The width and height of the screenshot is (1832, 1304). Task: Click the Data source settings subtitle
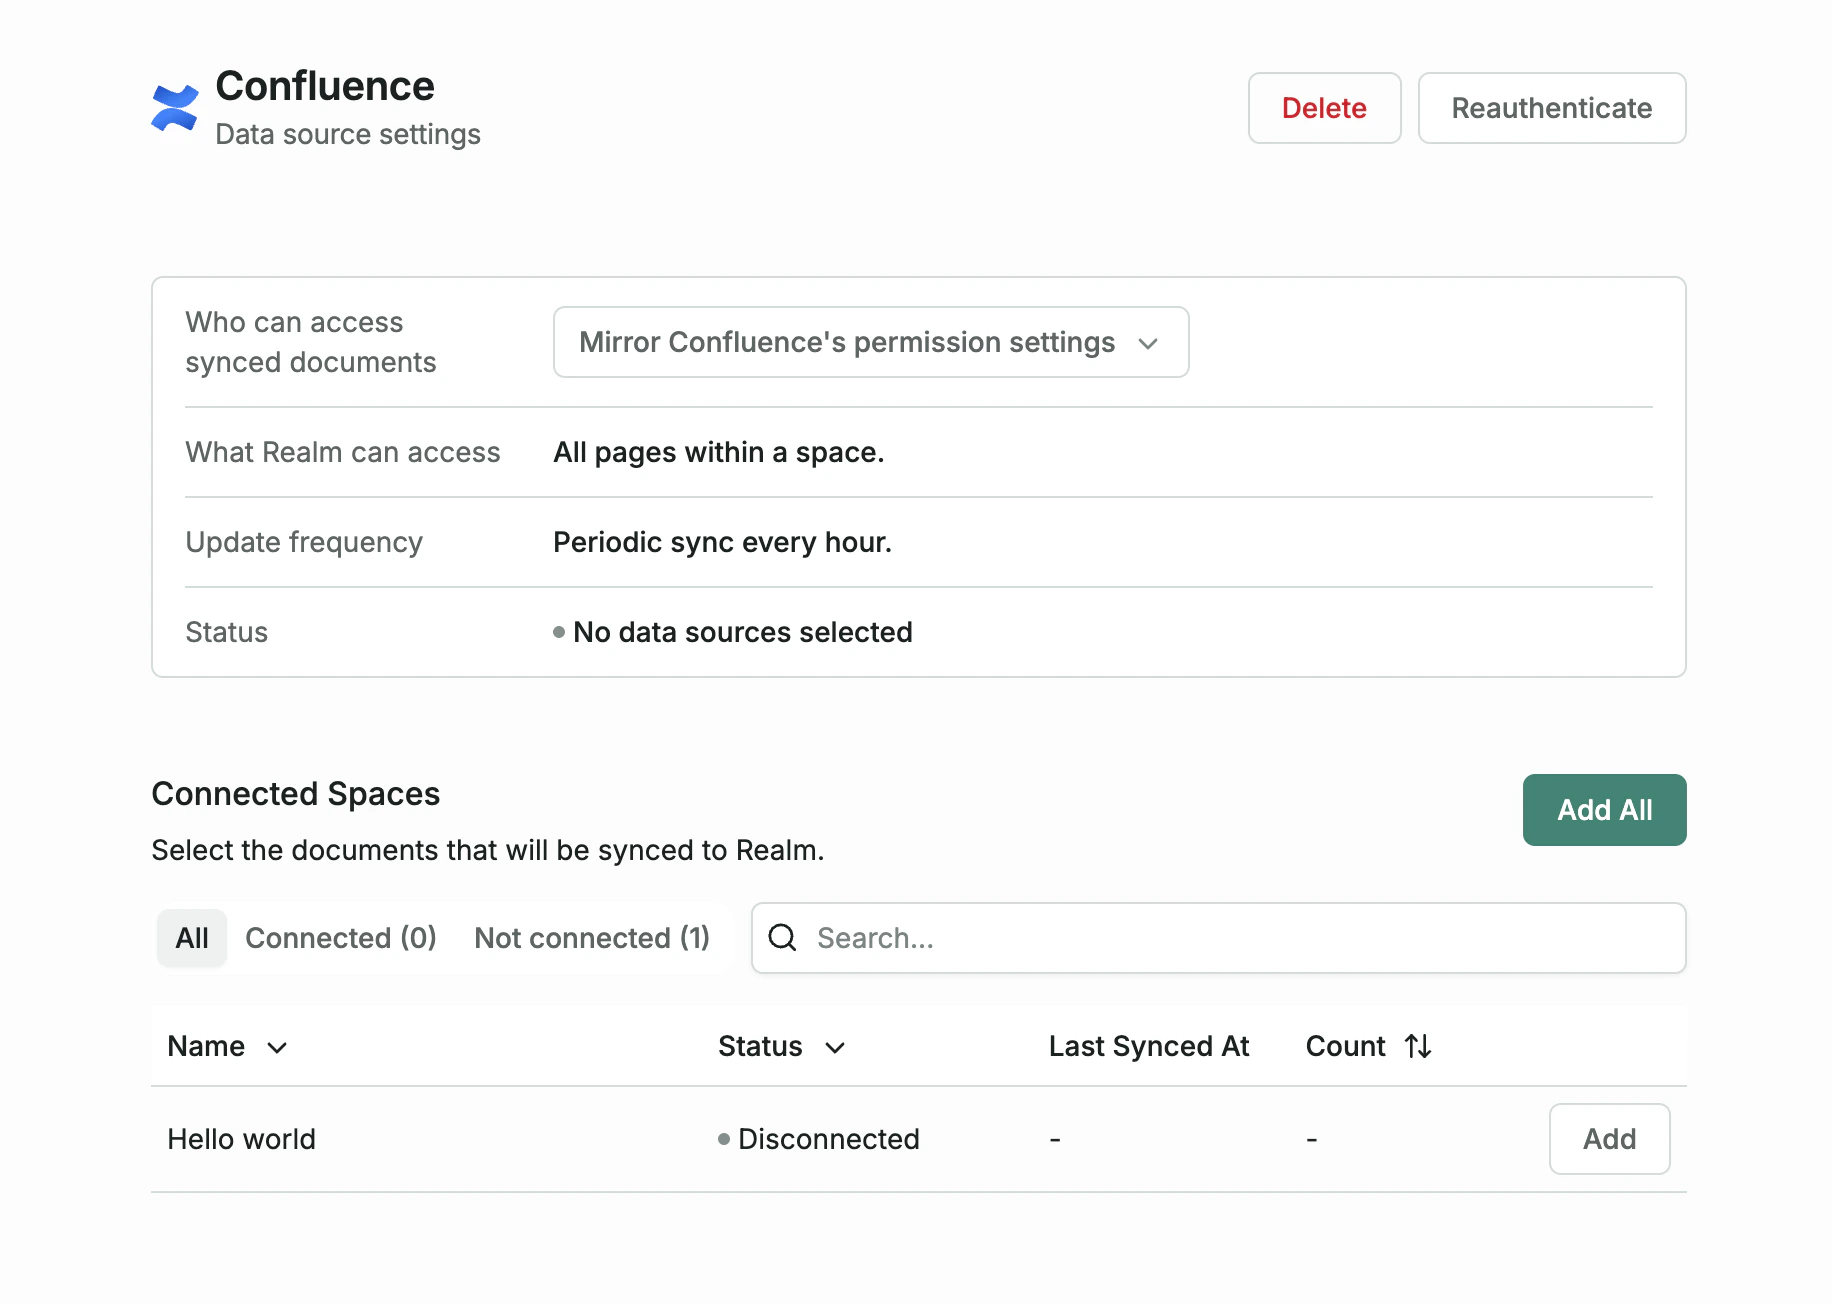point(348,134)
